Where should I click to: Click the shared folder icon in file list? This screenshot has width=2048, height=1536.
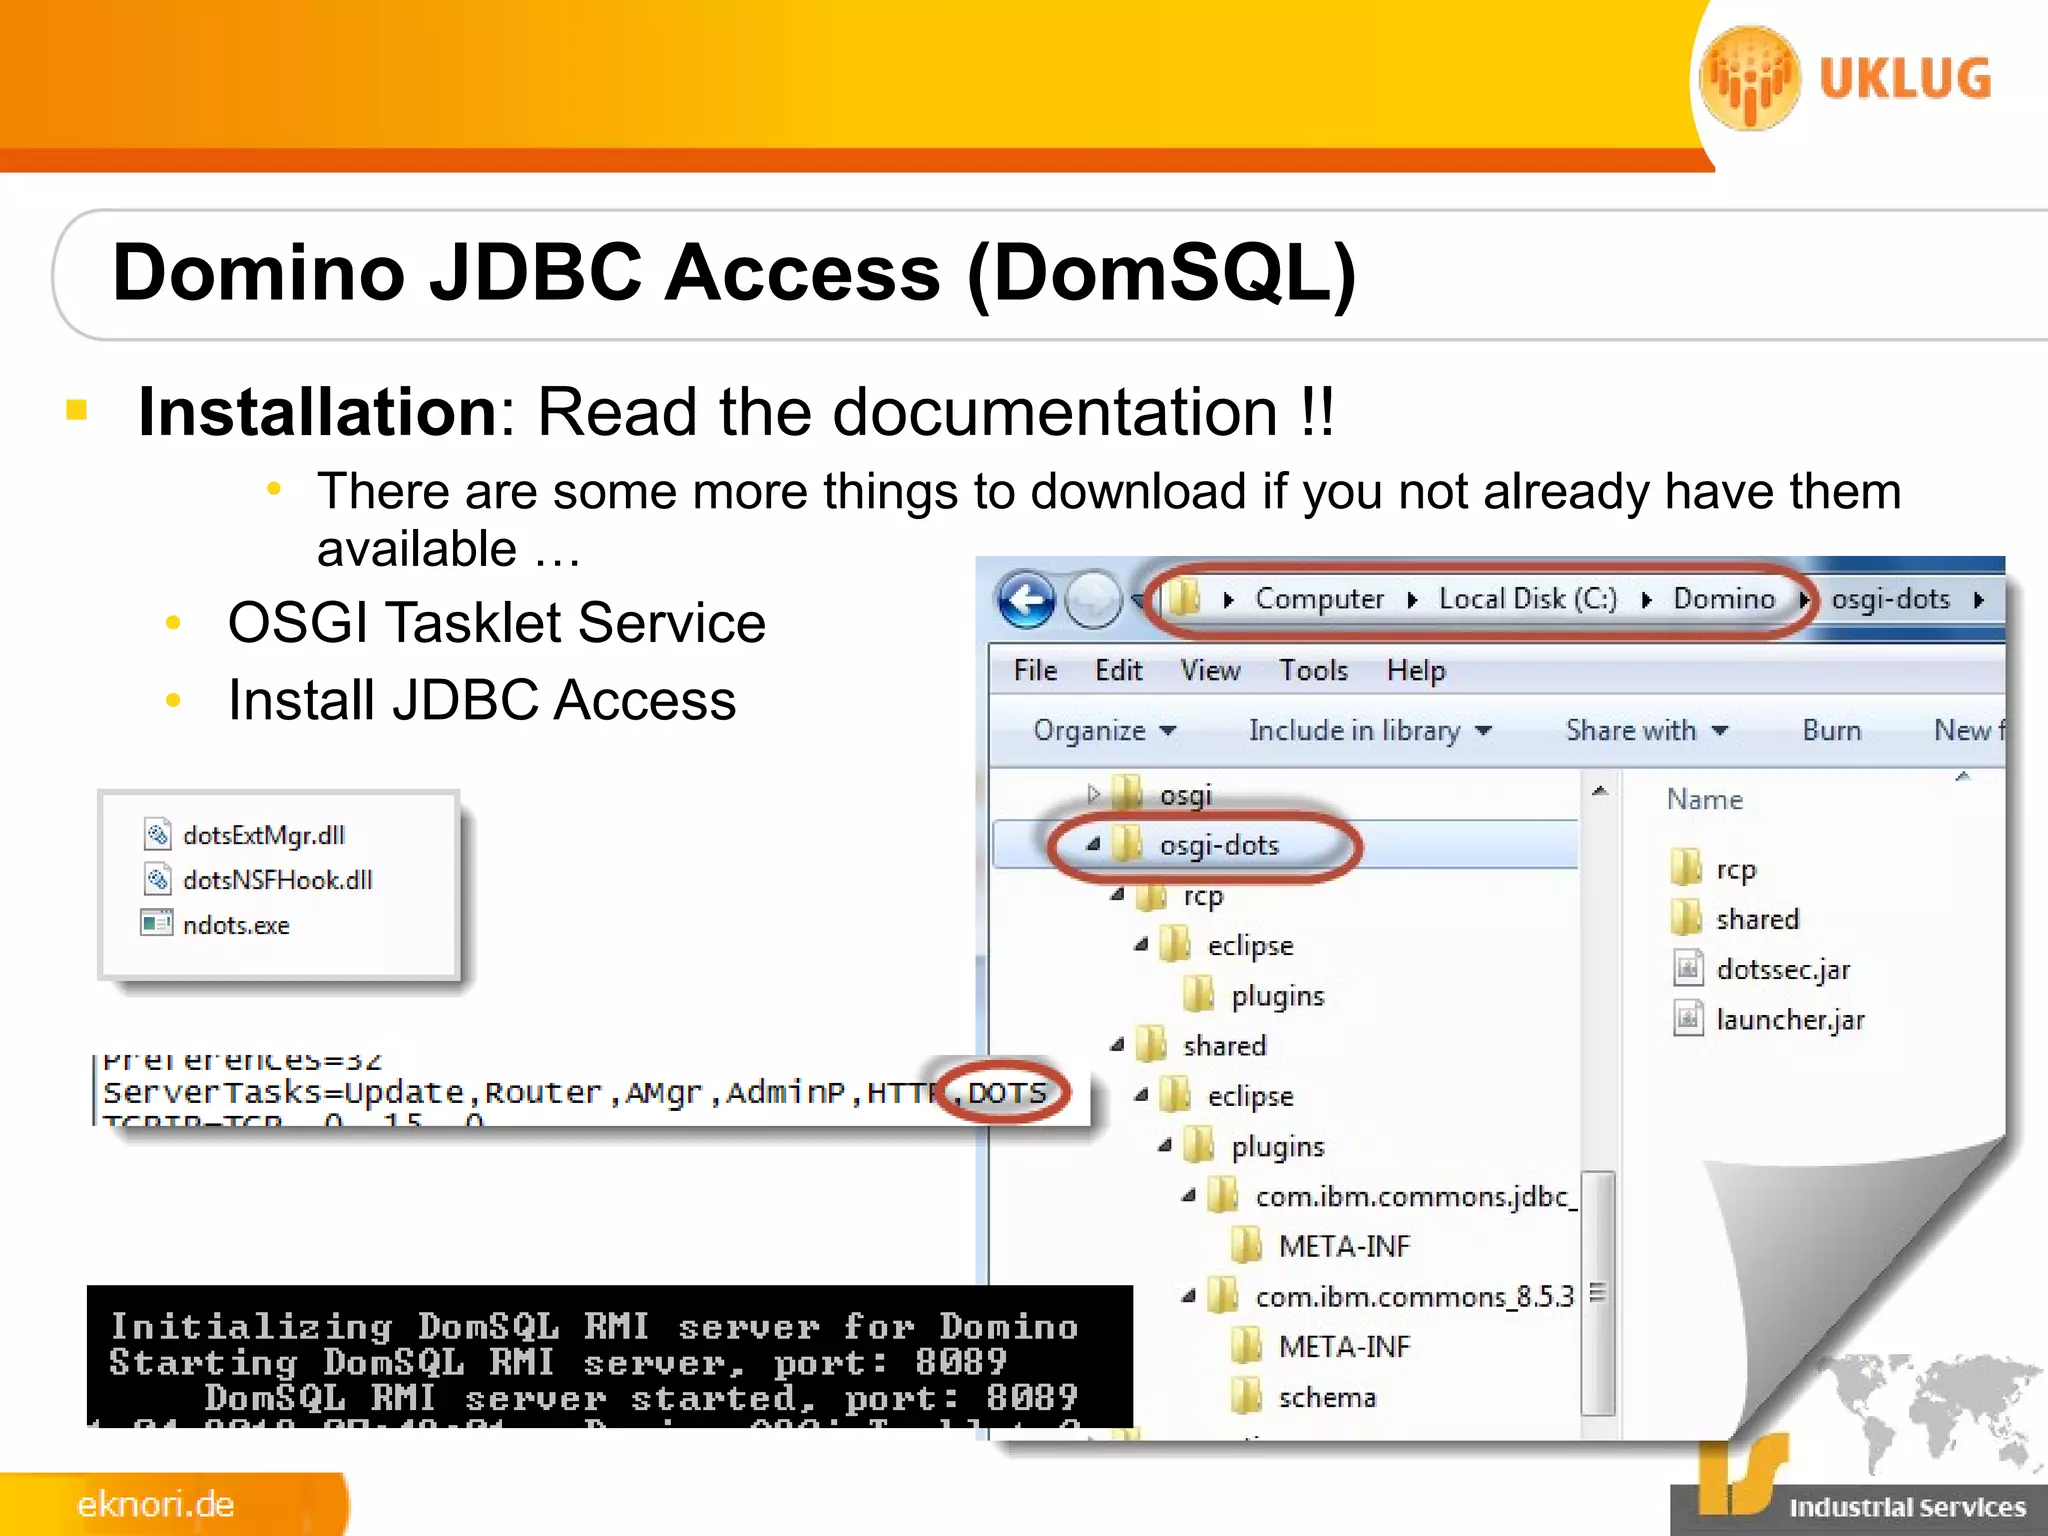click(1686, 917)
